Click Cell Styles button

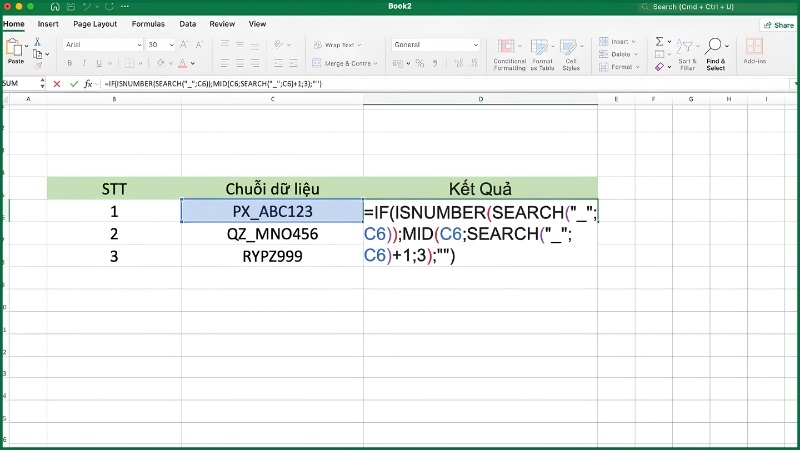571,55
